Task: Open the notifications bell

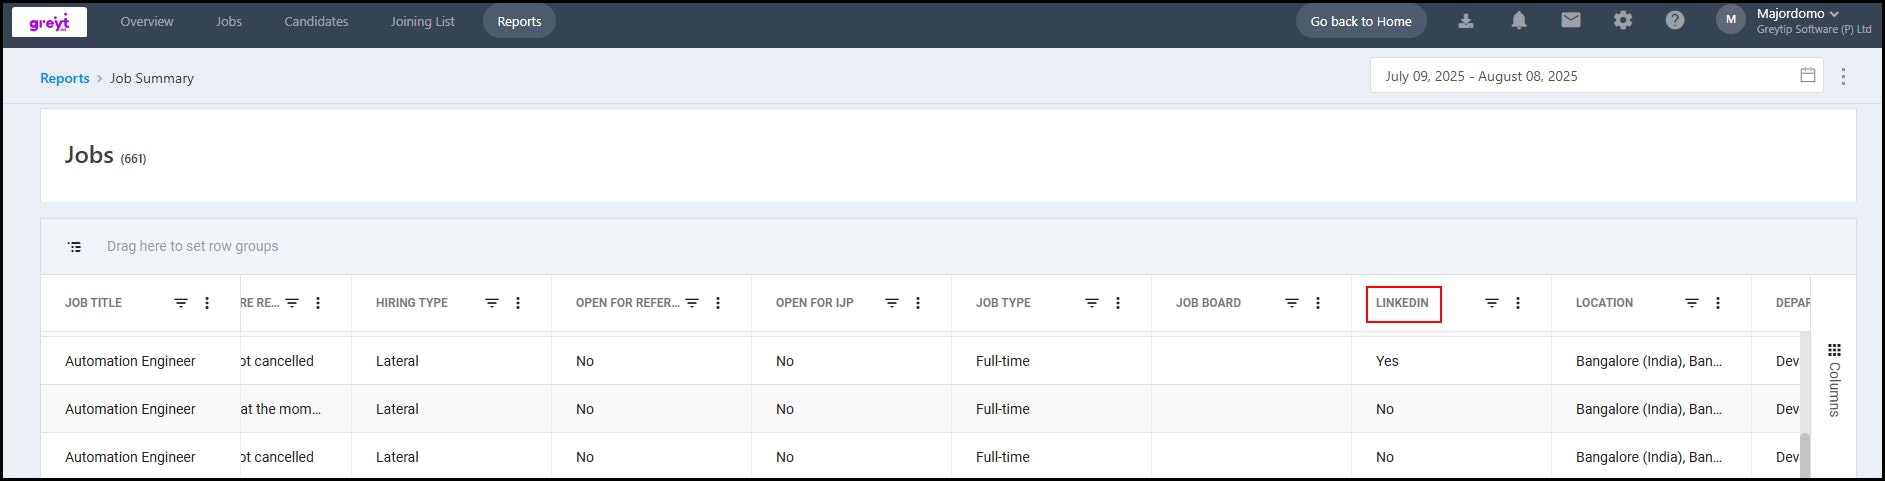Action: 1519,21
